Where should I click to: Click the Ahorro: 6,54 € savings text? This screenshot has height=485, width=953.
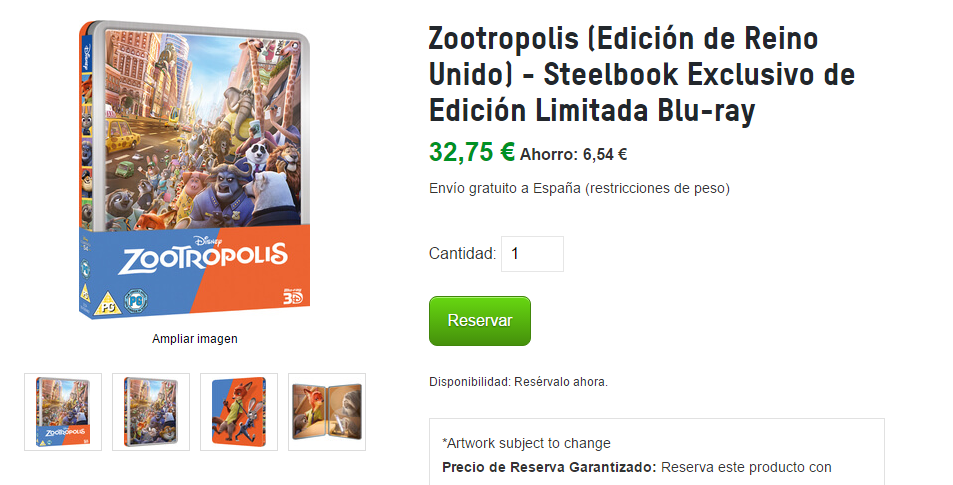573,154
